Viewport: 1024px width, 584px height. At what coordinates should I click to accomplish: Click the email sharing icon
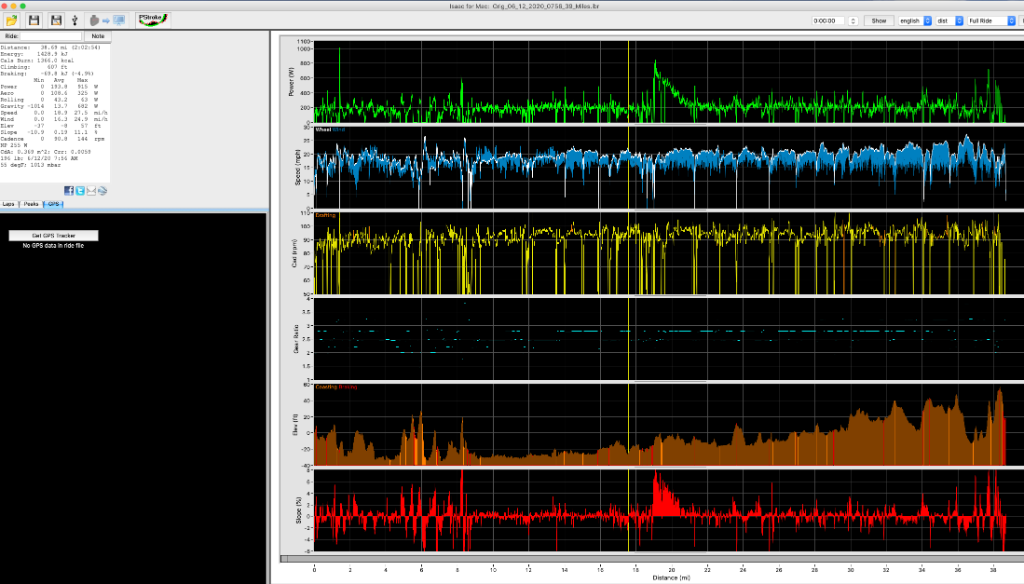(91, 190)
